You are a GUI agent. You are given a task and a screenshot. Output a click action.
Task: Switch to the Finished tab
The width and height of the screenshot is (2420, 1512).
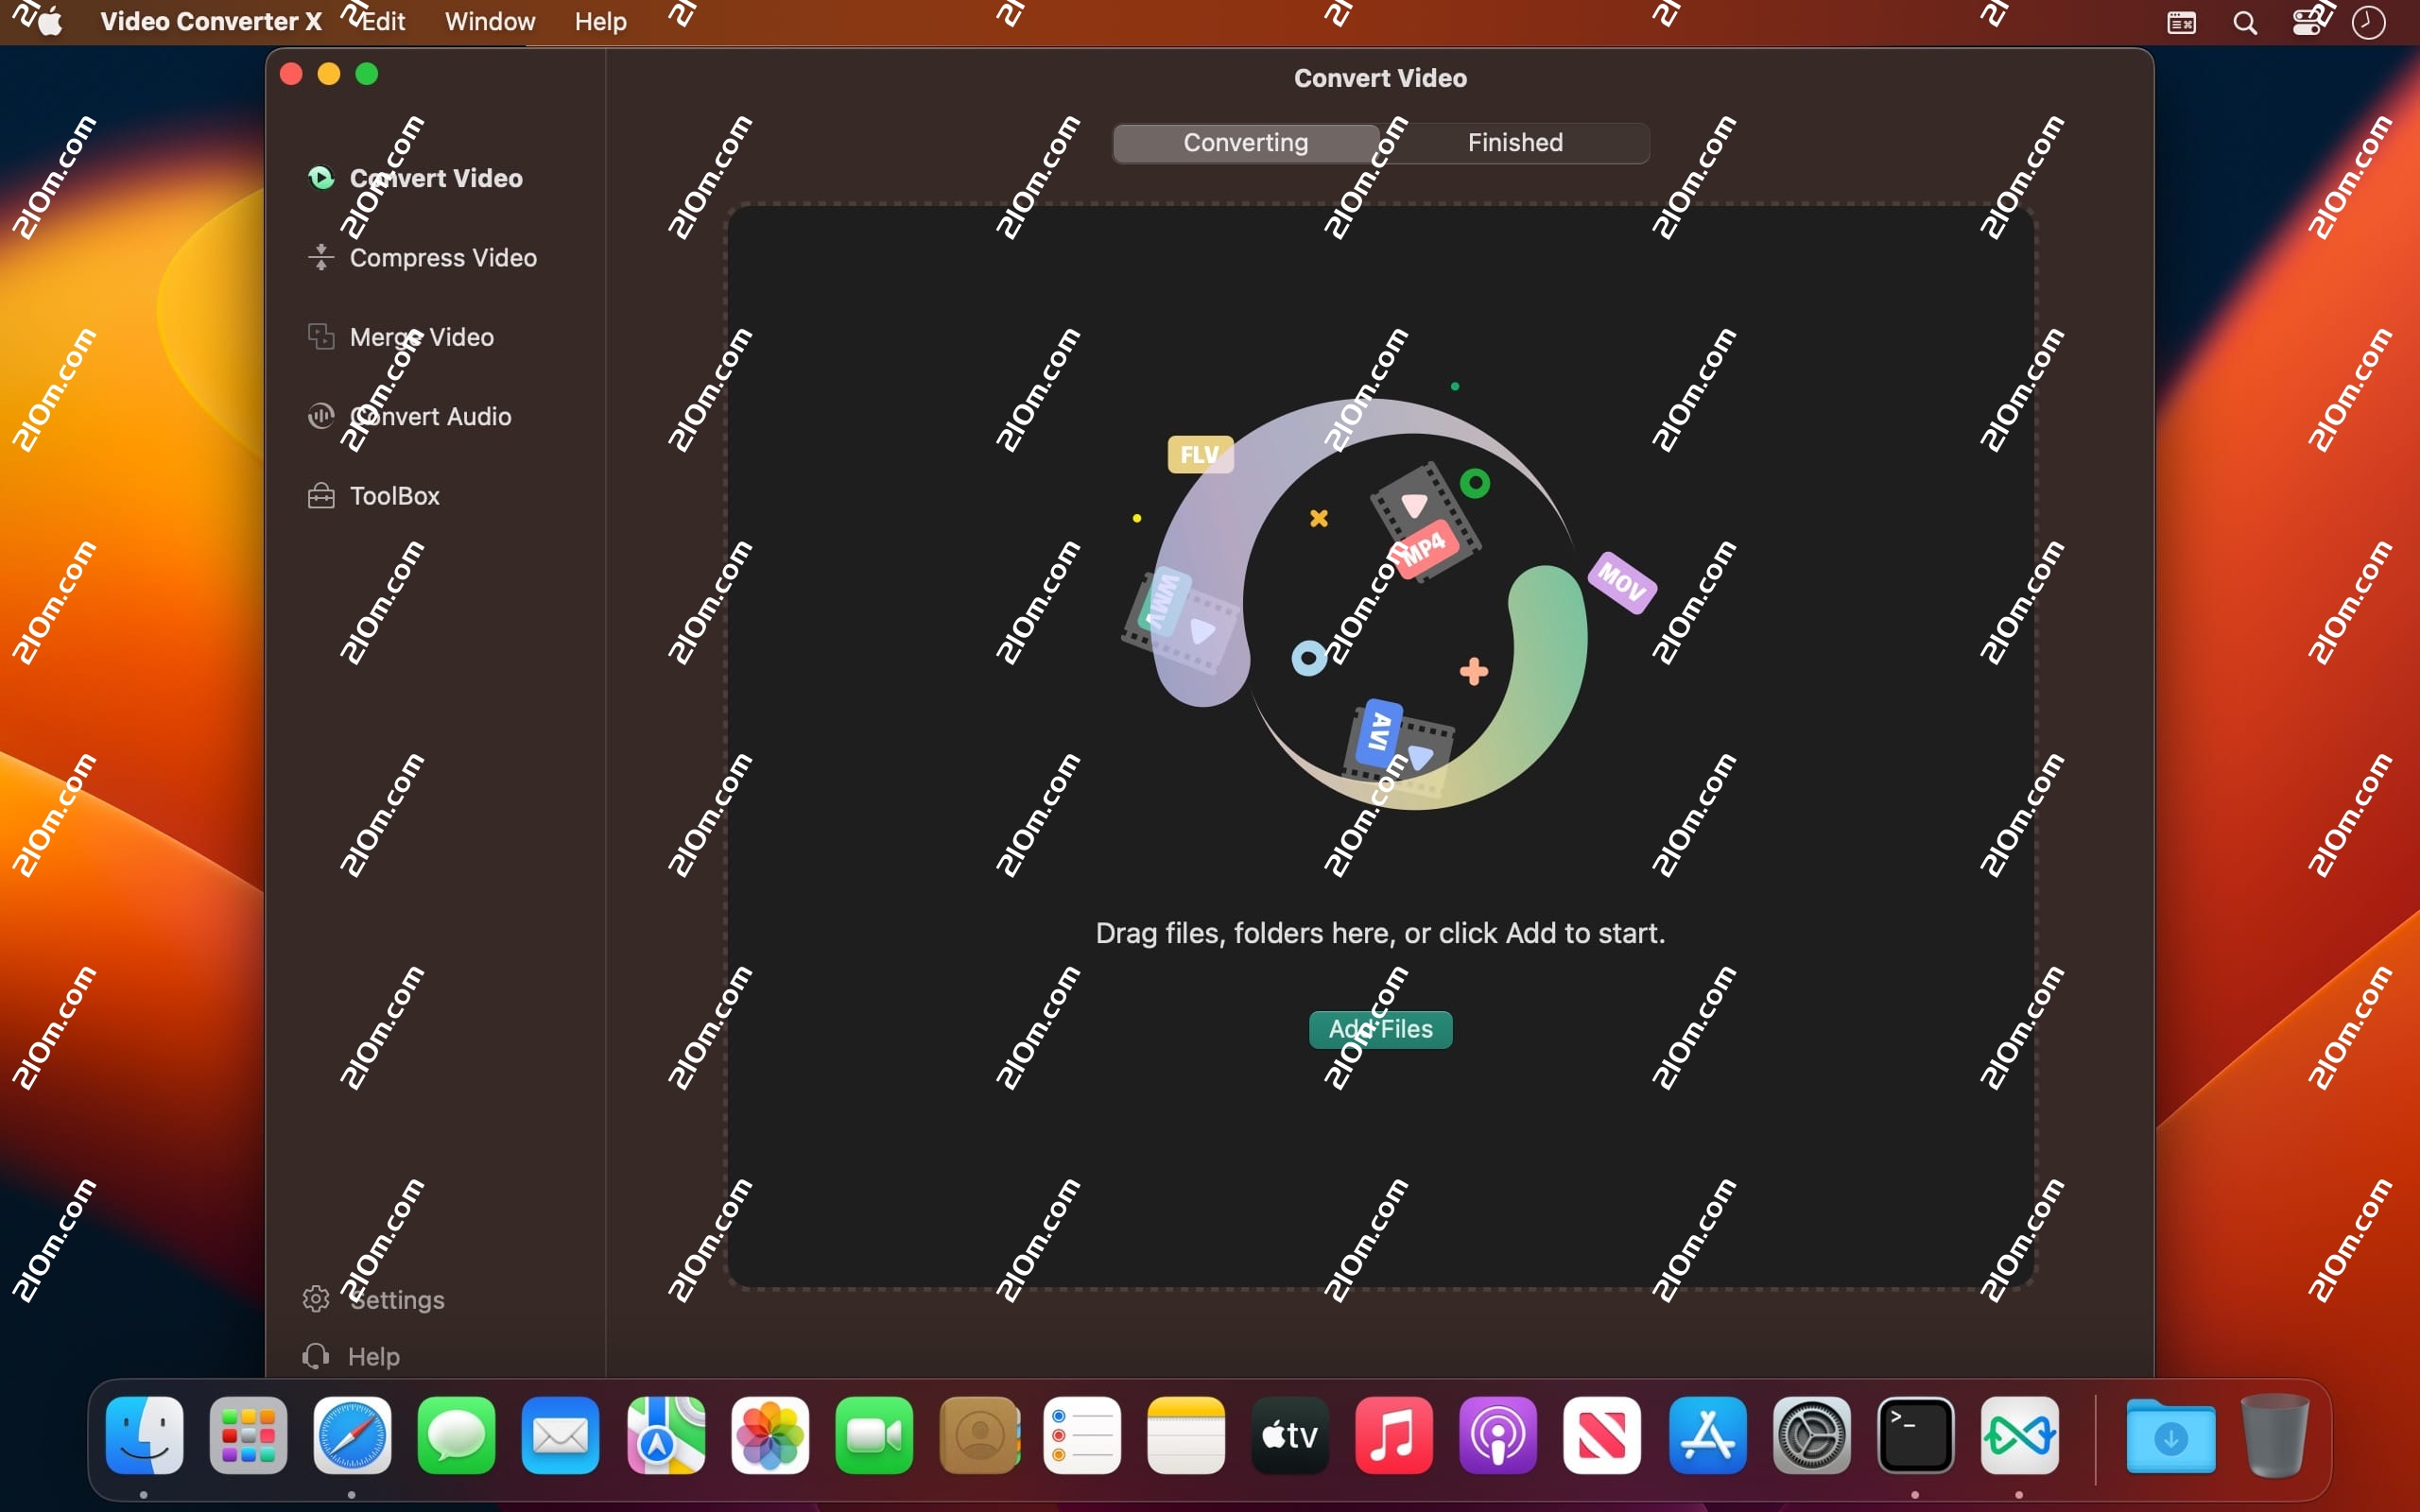(1513, 142)
